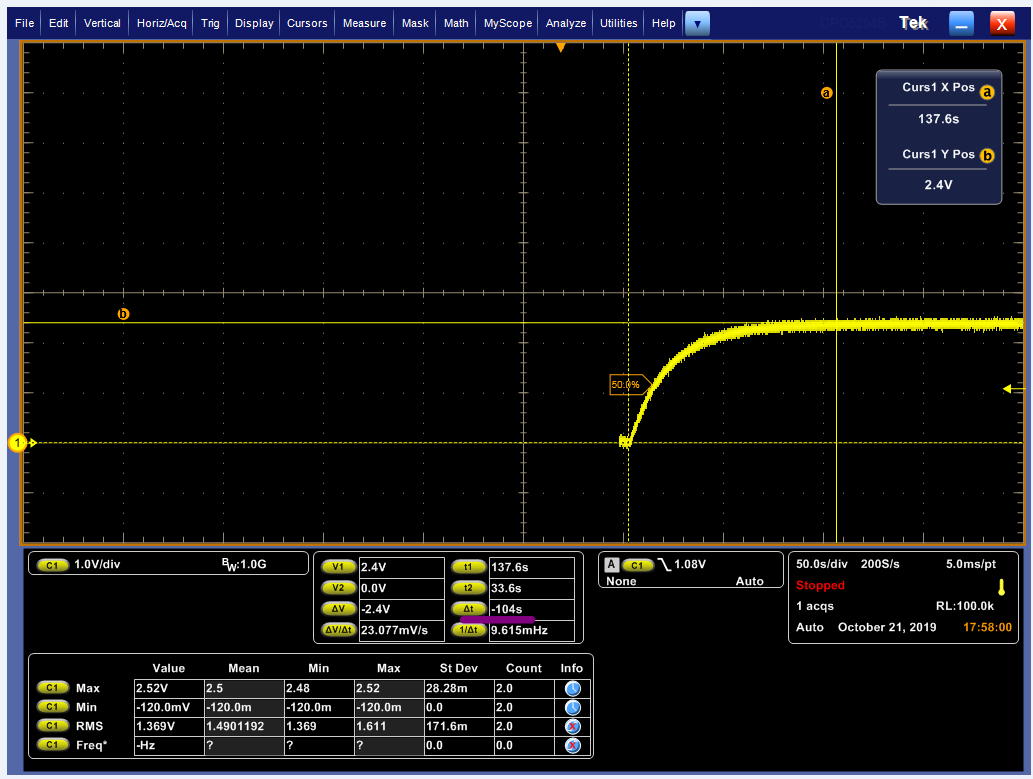Image resolution: width=1033 pixels, height=779 pixels.
Task: Select the Curs1 X Pos knob 'a' icon
Action: (986, 92)
